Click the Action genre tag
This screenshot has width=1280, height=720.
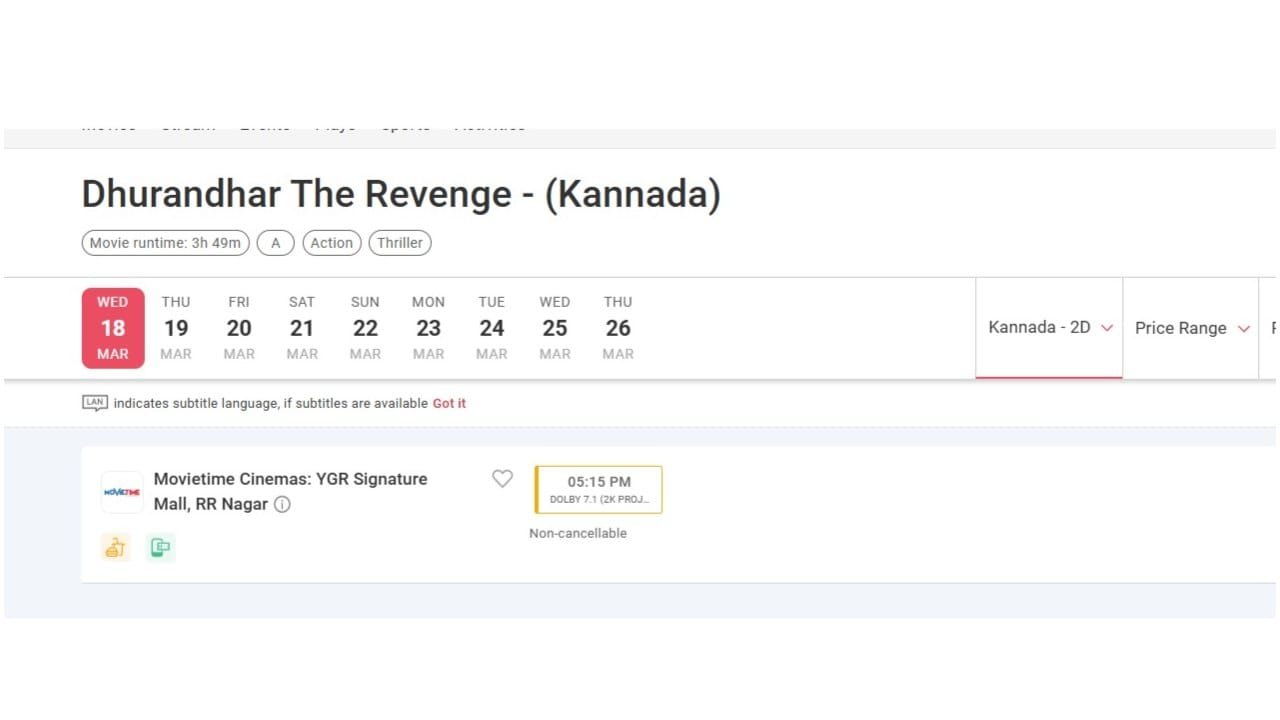[332, 243]
